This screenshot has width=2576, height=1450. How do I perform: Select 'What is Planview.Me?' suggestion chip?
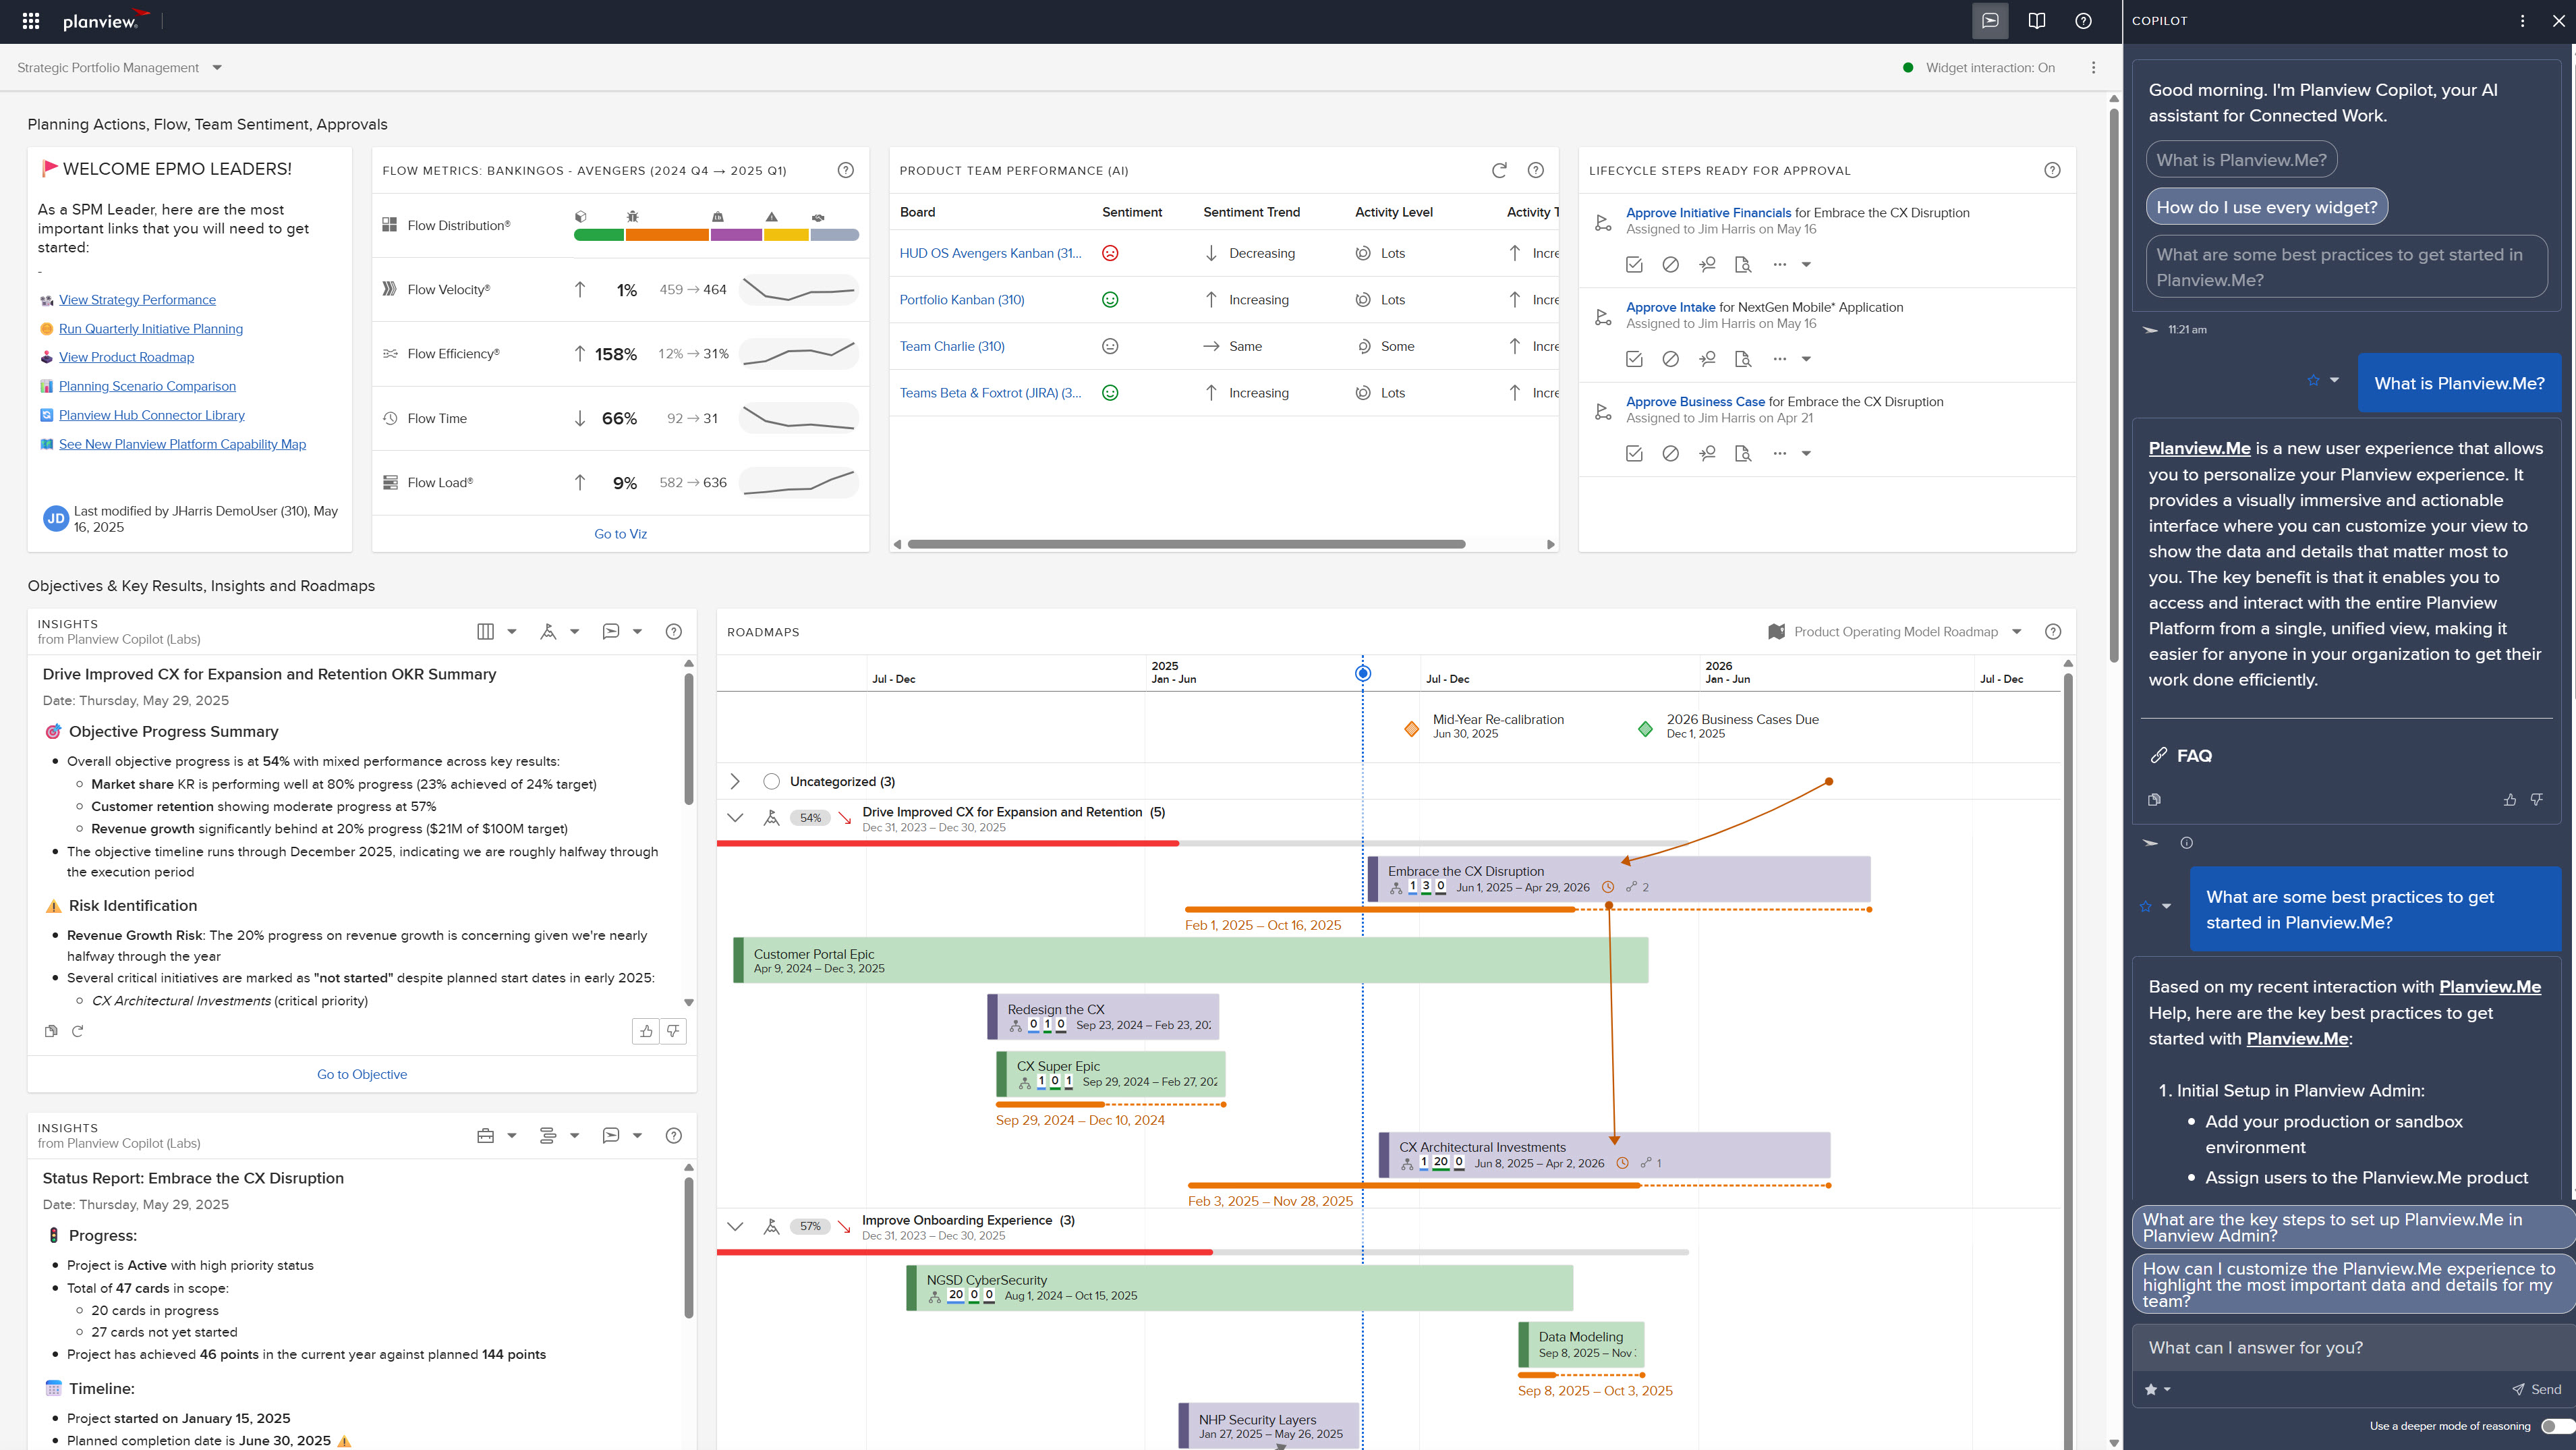(2241, 160)
